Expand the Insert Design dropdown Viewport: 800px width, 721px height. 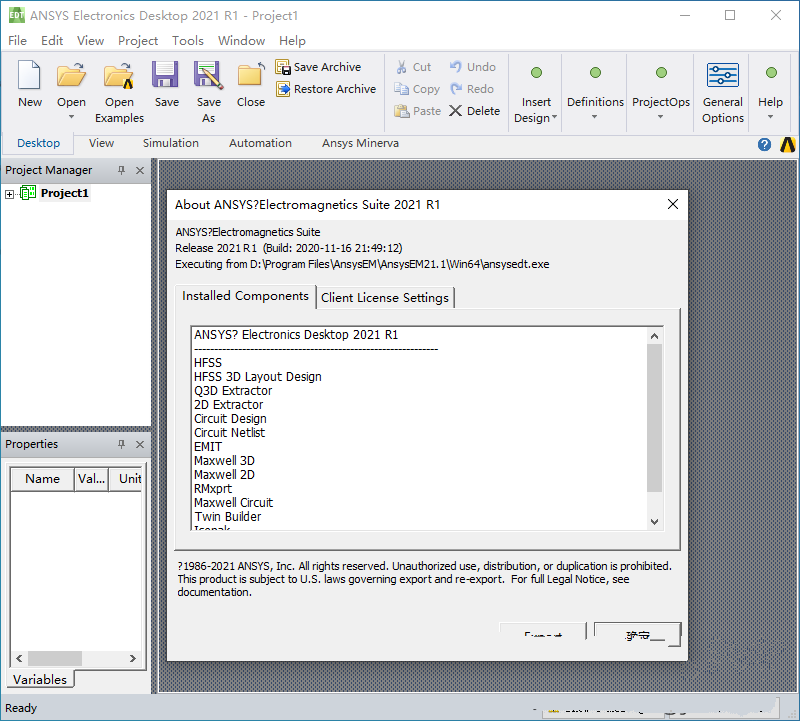coord(555,117)
